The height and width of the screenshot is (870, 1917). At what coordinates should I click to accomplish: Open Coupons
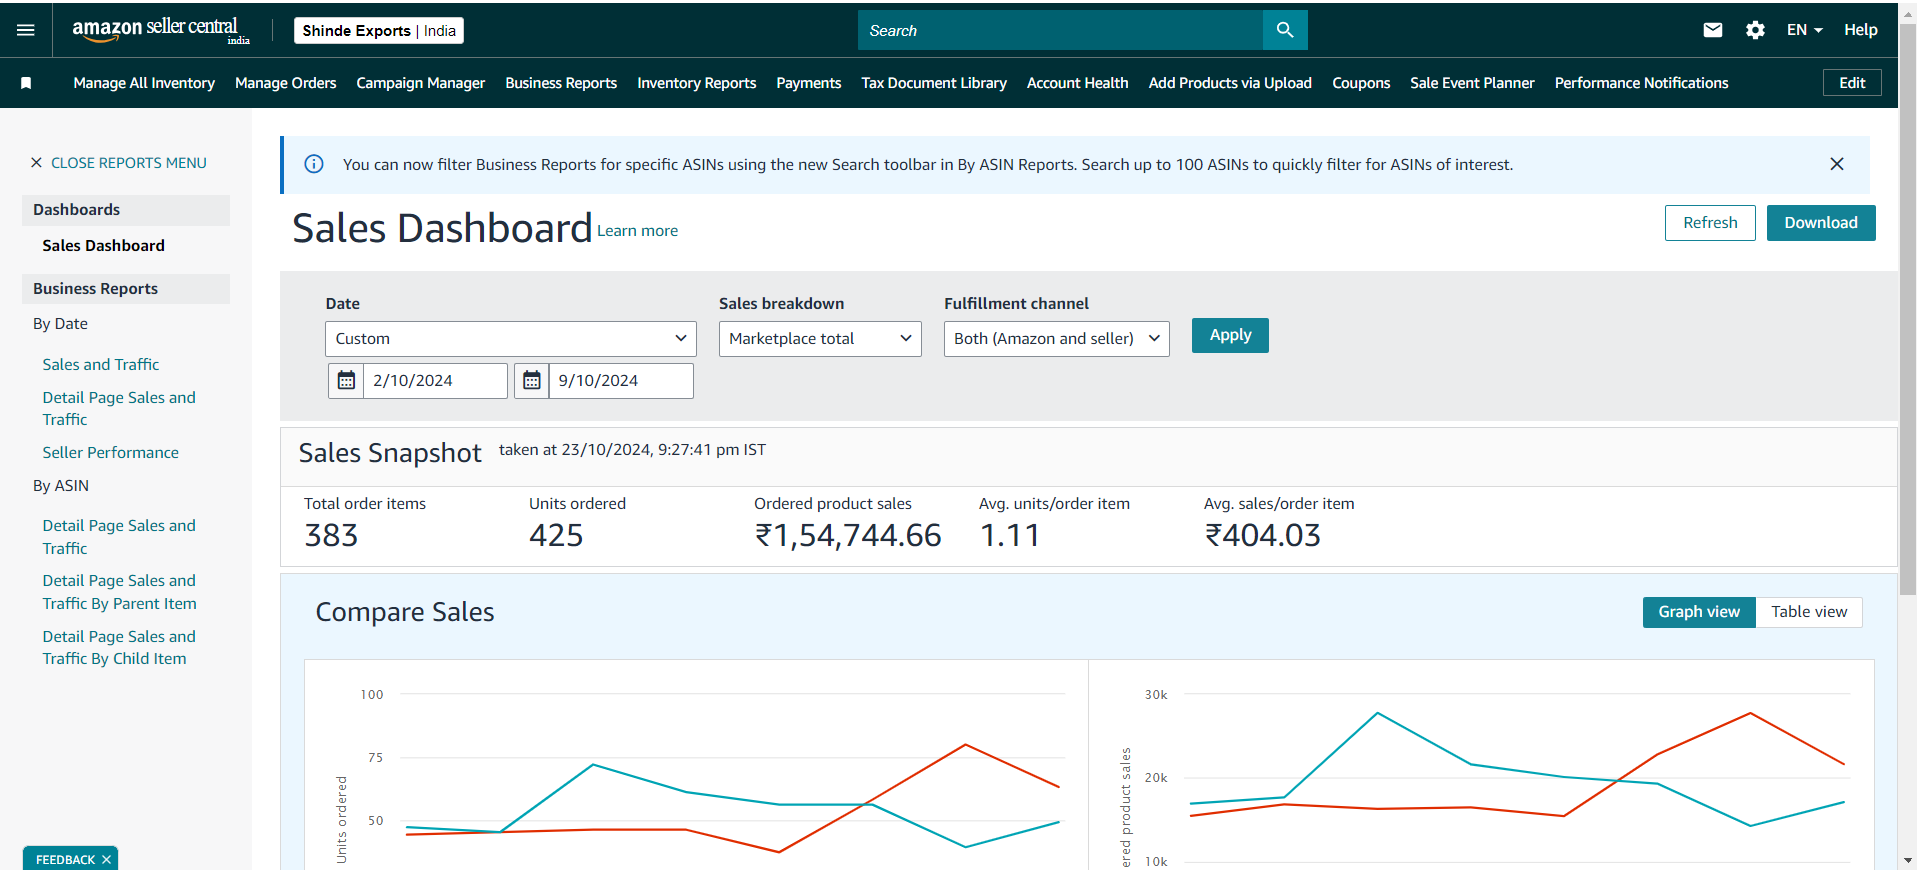pos(1361,83)
